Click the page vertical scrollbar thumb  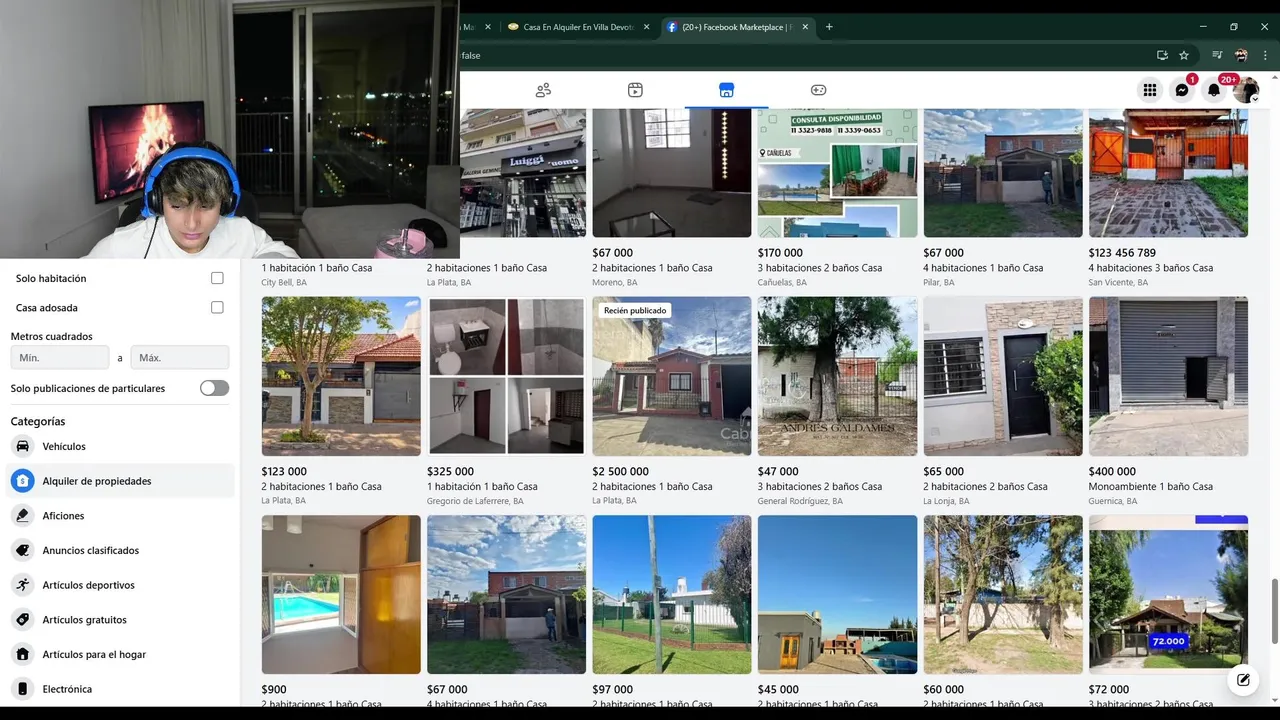1273,611
